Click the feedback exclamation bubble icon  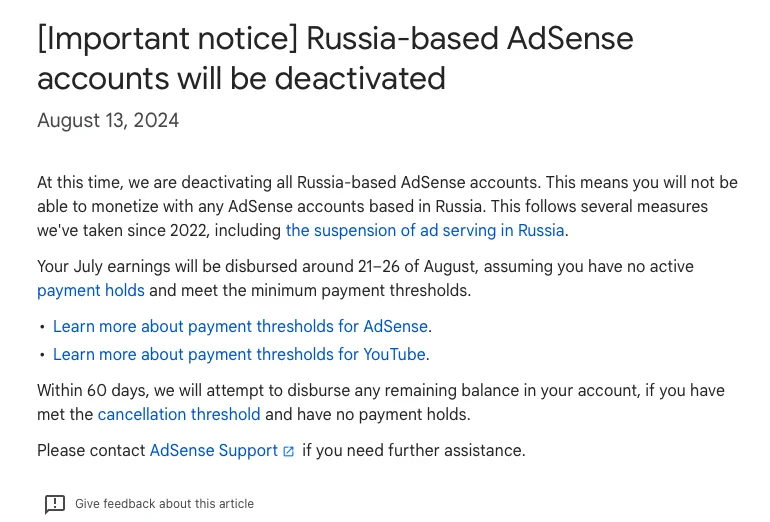[x=55, y=504]
